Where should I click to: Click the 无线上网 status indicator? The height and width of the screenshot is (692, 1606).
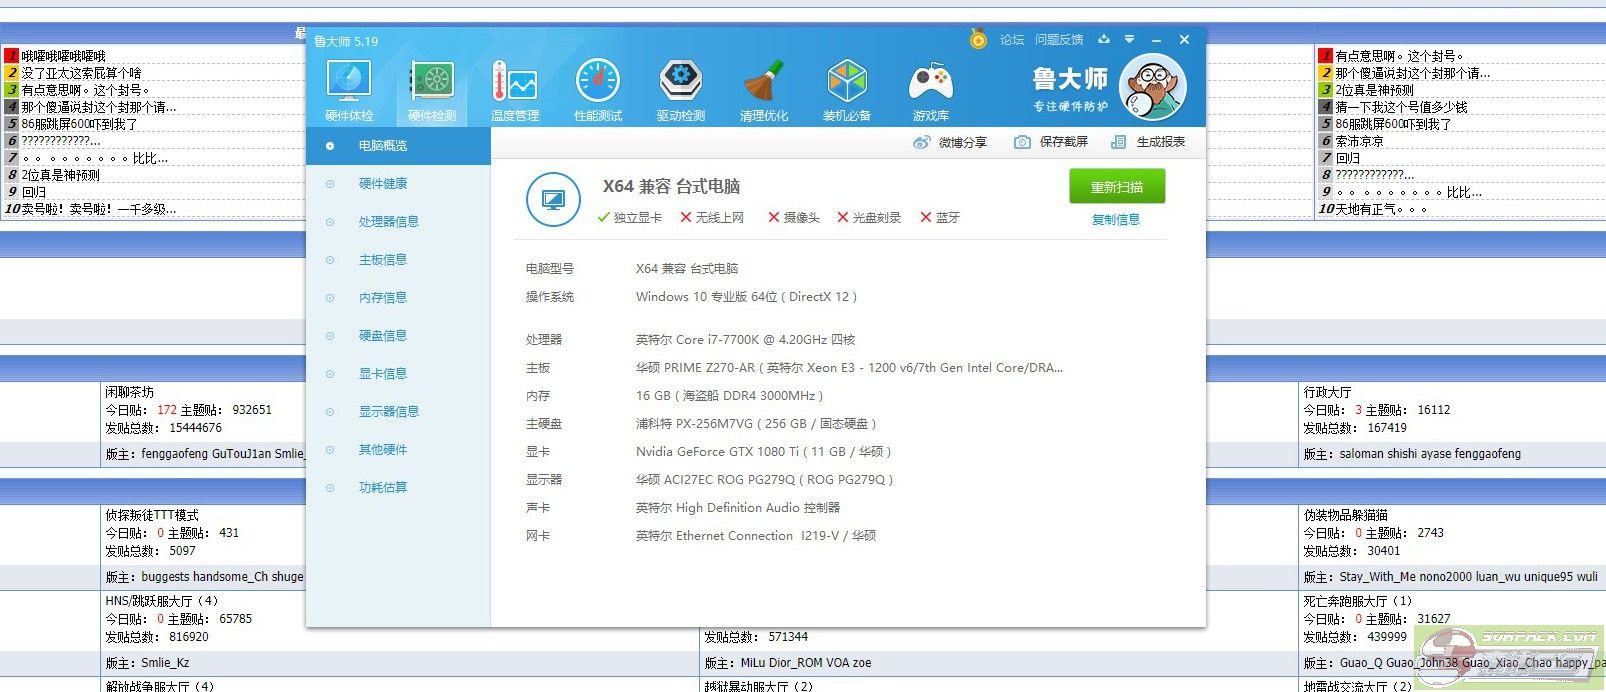712,218
